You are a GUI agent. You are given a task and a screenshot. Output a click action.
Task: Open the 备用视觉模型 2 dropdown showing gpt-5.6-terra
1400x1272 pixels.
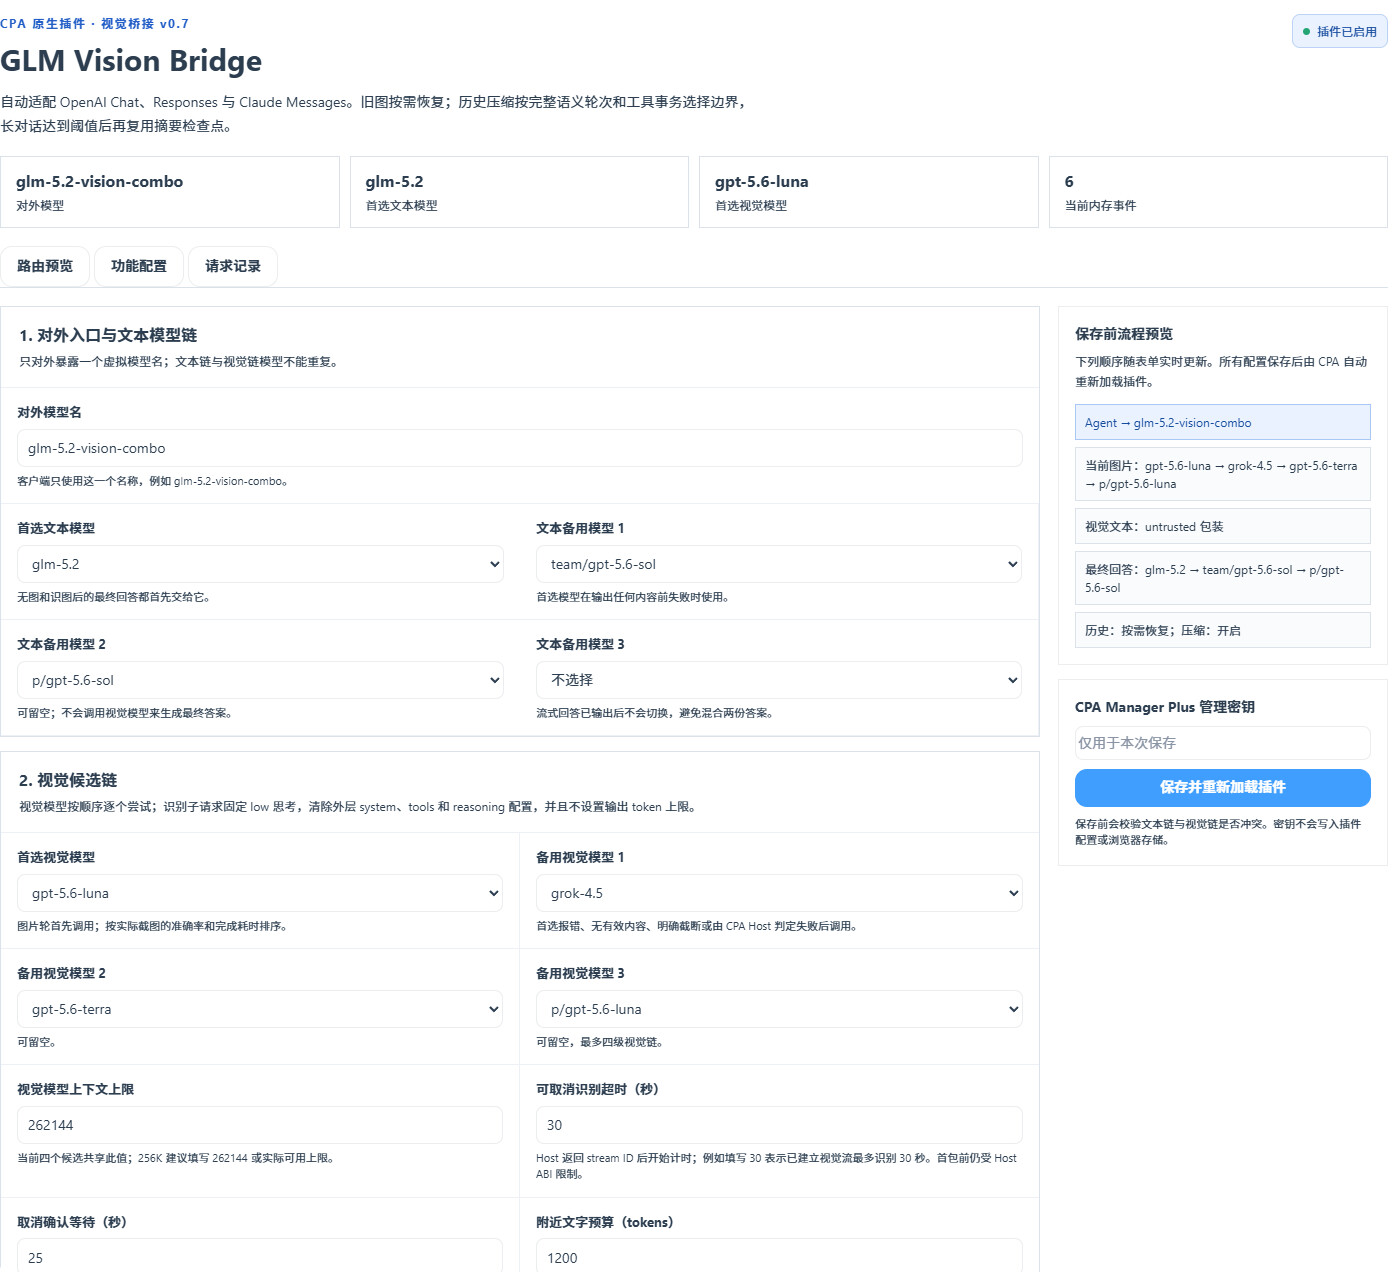pos(260,1009)
